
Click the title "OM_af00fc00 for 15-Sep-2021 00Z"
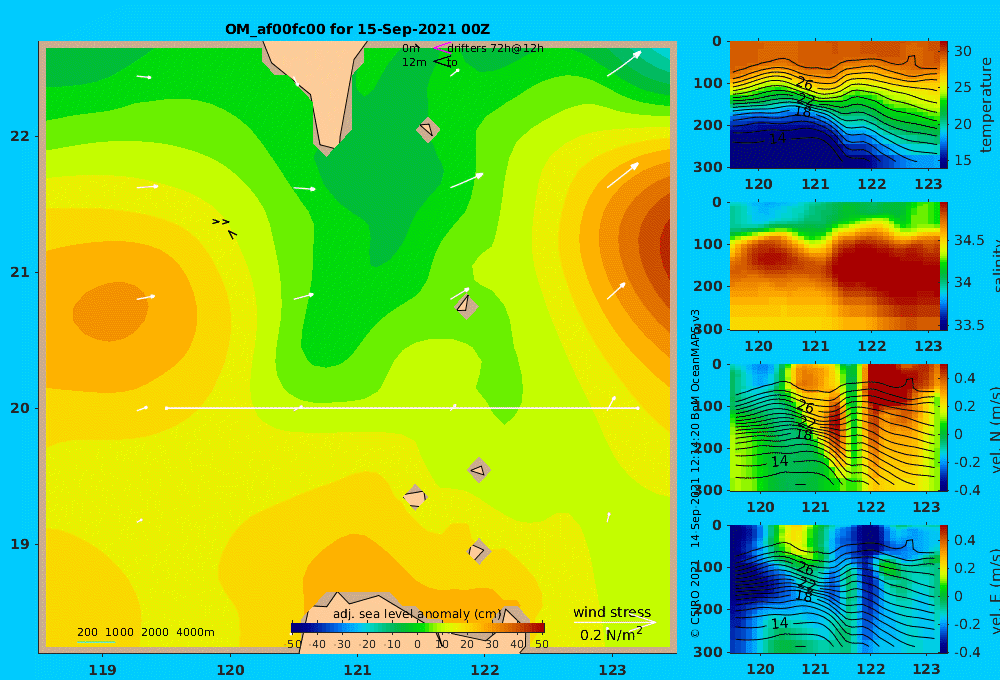click(357, 29)
